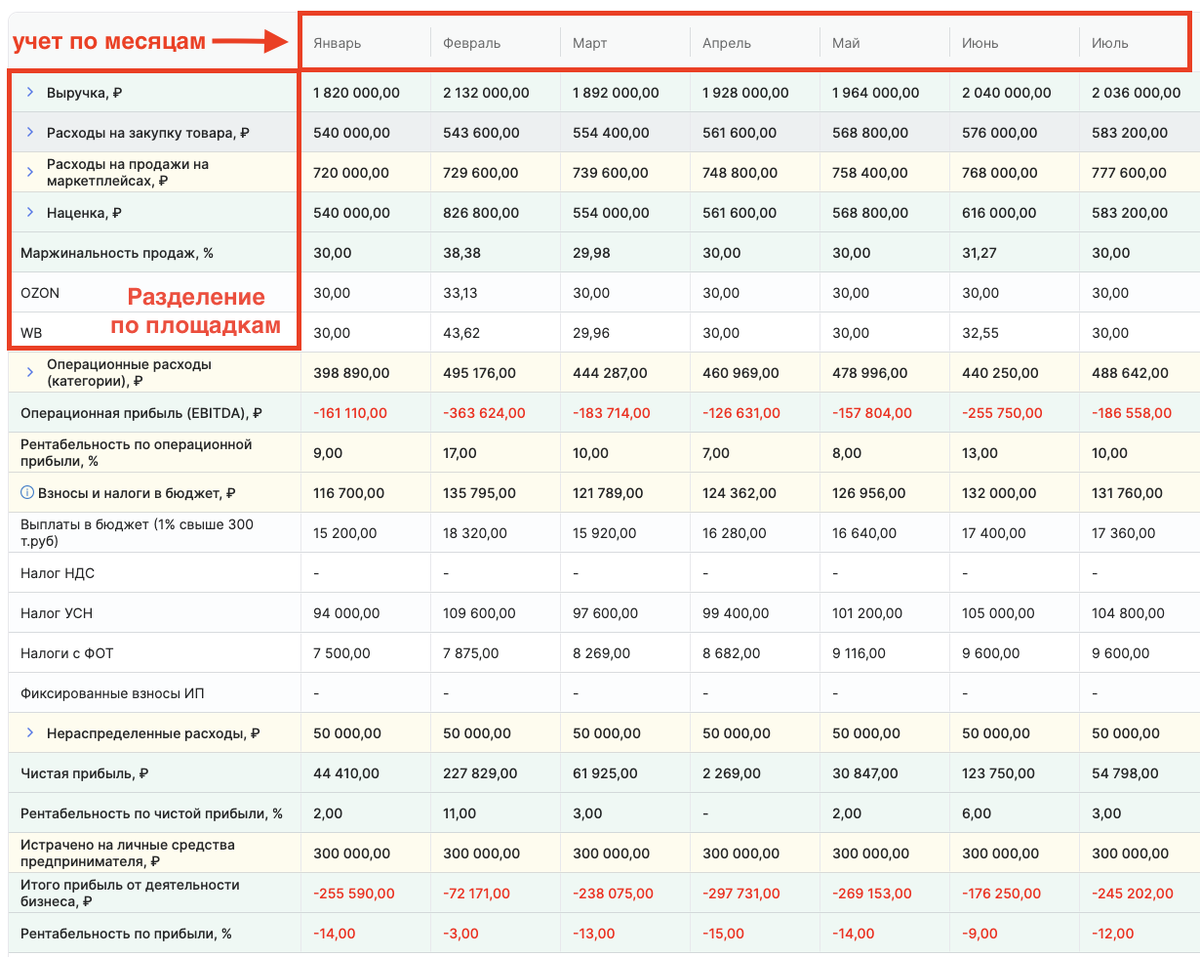Click February markup cell 826 800,00
Screen dimensions: 1200x957
(481, 213)
